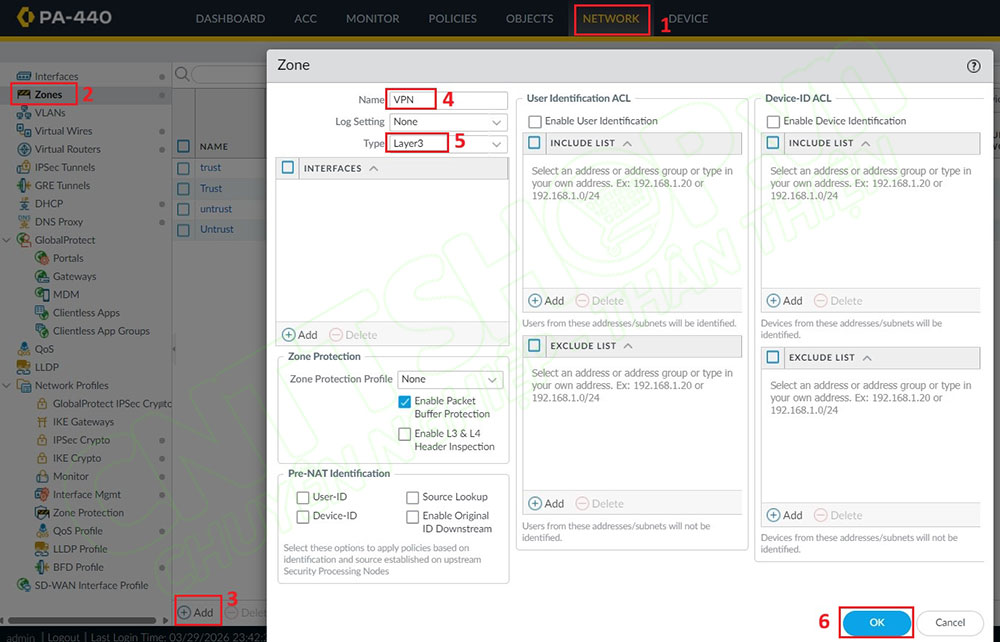Click the GlobalProtect Portals icon
Image resolution: width=1000 pixels, height=642 pixels.
coord(42,258)
